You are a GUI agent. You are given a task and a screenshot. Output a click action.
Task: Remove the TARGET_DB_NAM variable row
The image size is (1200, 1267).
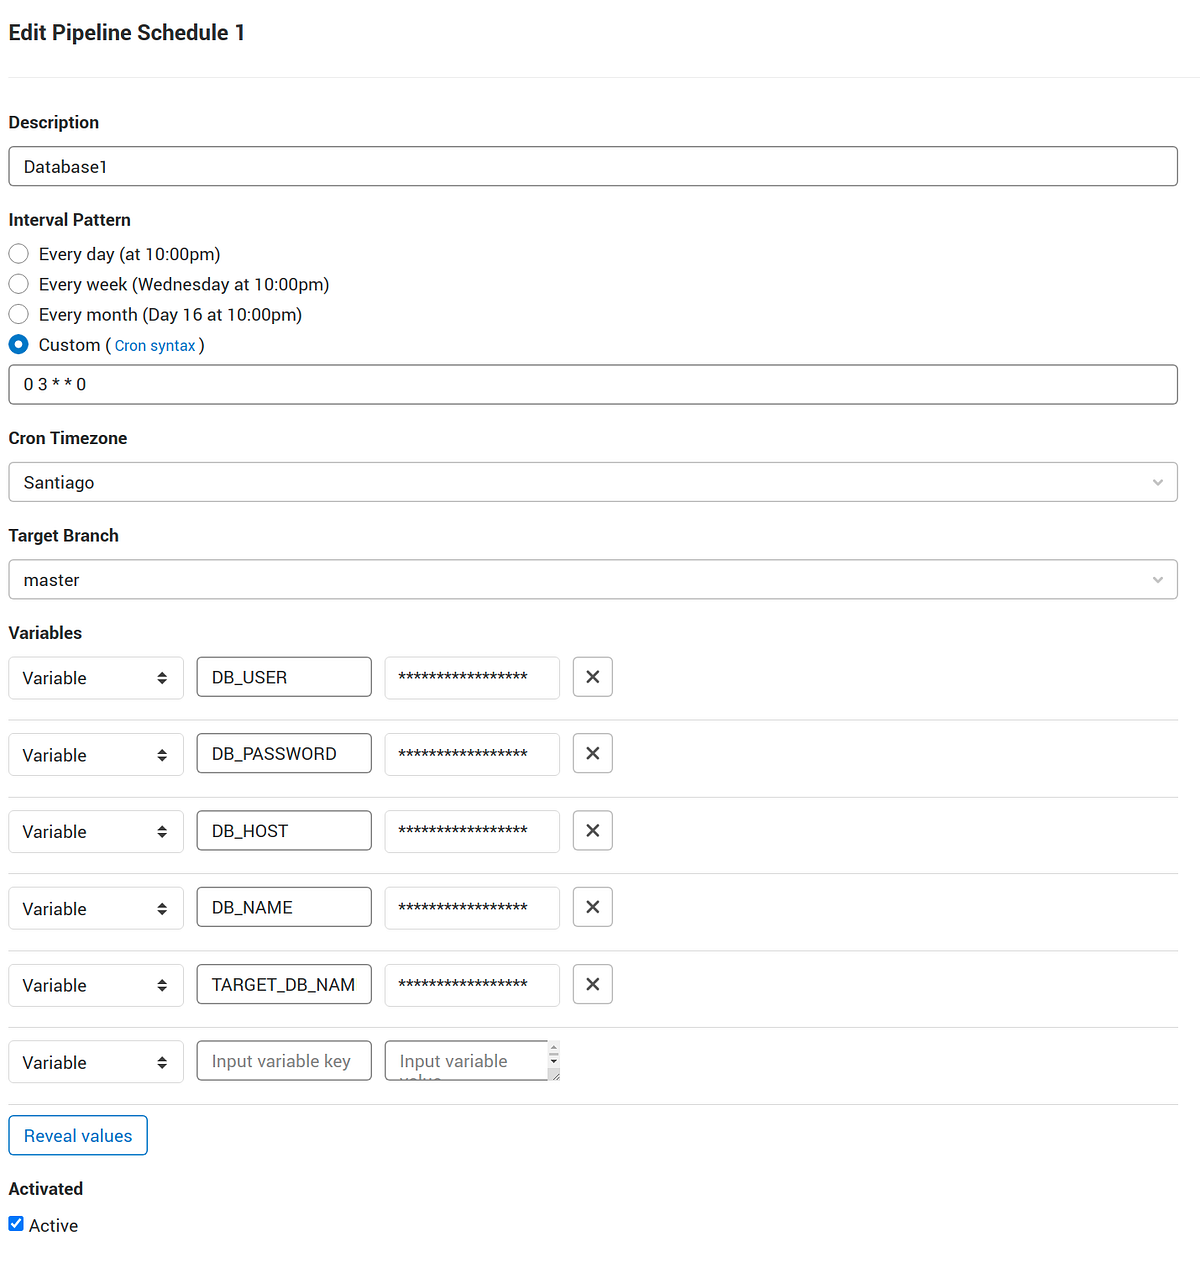(592, 984)
